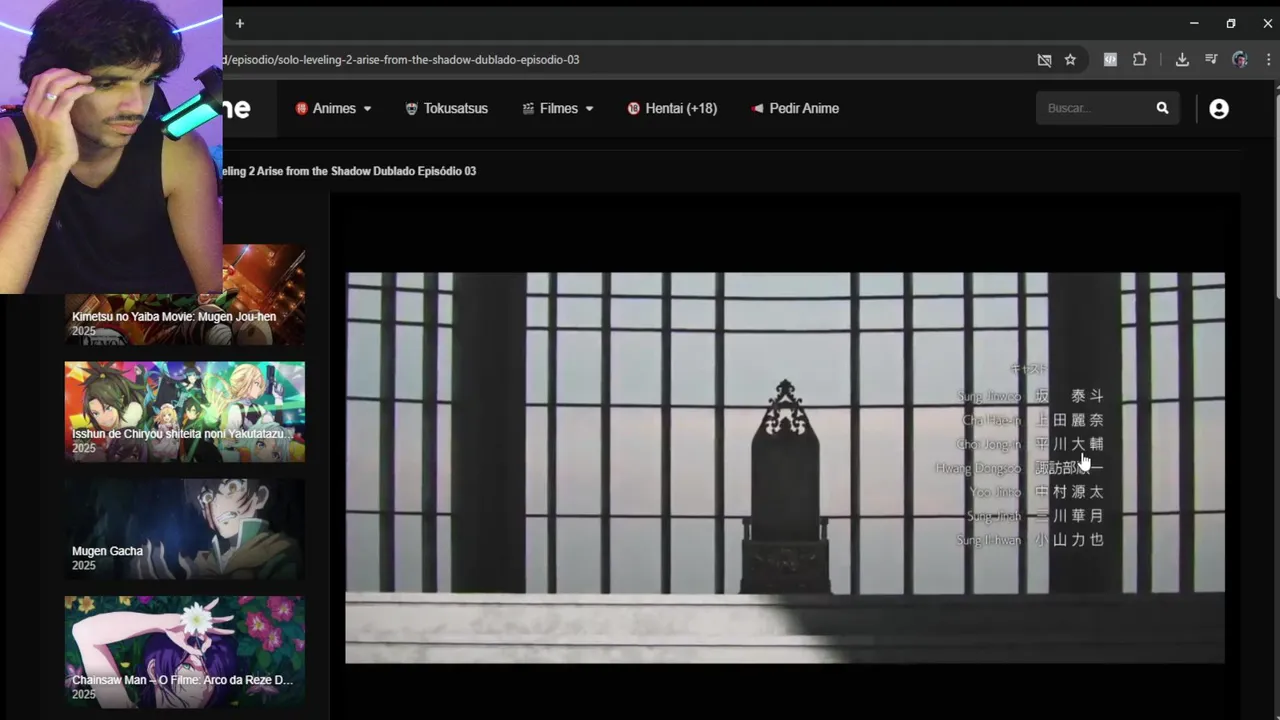Screen dimensions: 1280x720
Task: Open the Pedir Anime menu item
Action: [795, 108]
